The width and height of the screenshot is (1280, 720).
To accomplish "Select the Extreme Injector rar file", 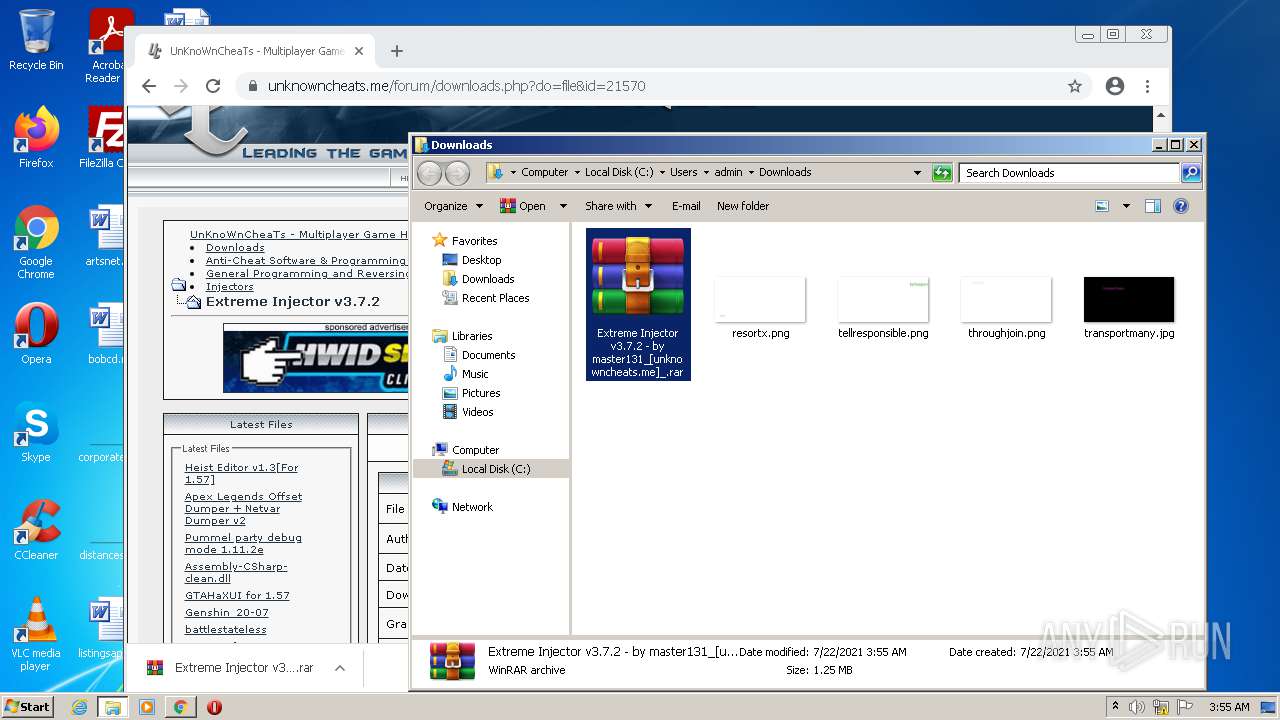I will pos(638,304).
